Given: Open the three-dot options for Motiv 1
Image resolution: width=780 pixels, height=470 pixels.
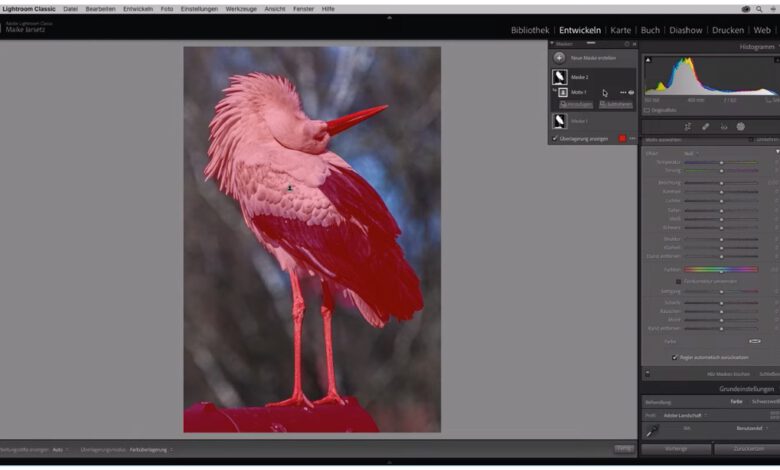Looking at the screenshot, I should click(622, 92).
